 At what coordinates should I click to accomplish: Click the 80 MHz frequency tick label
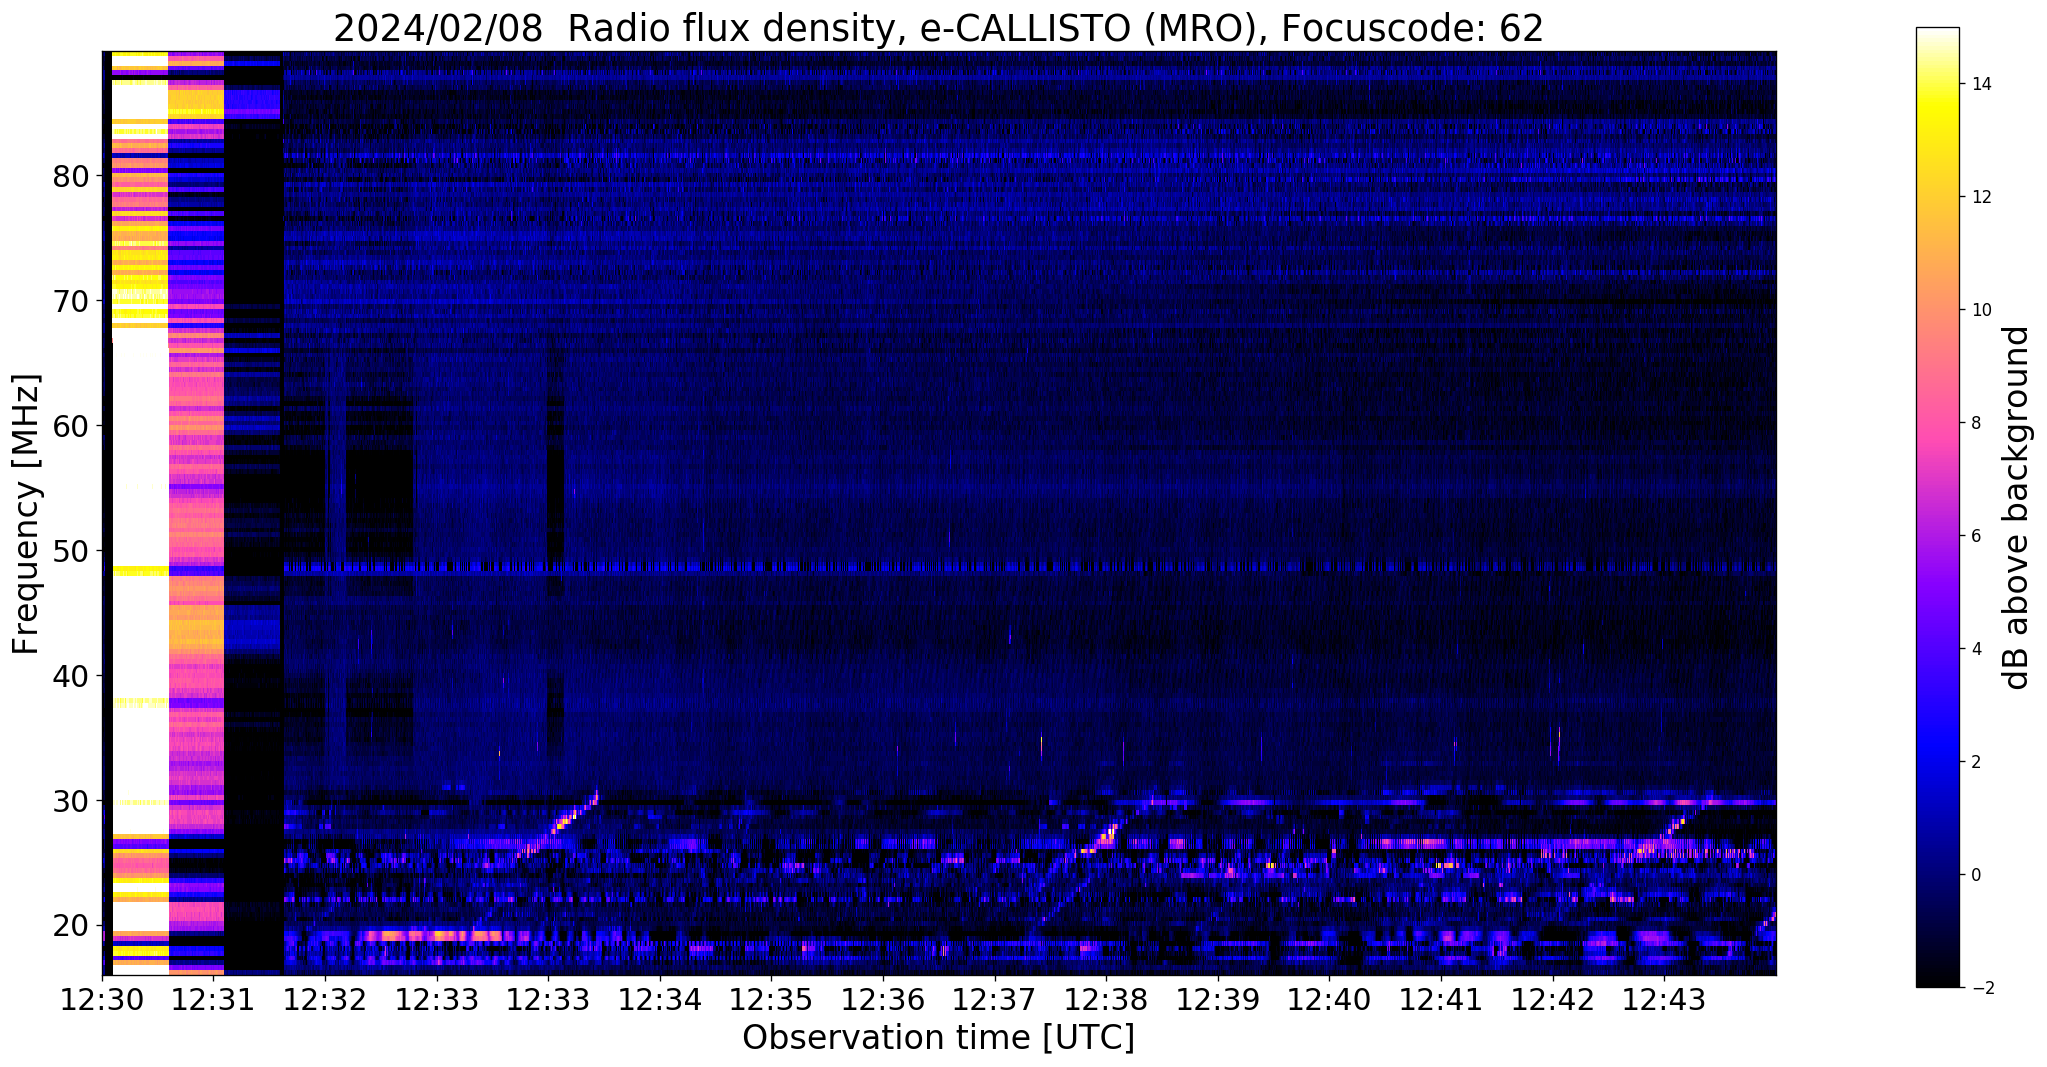[x=71, y=177]
